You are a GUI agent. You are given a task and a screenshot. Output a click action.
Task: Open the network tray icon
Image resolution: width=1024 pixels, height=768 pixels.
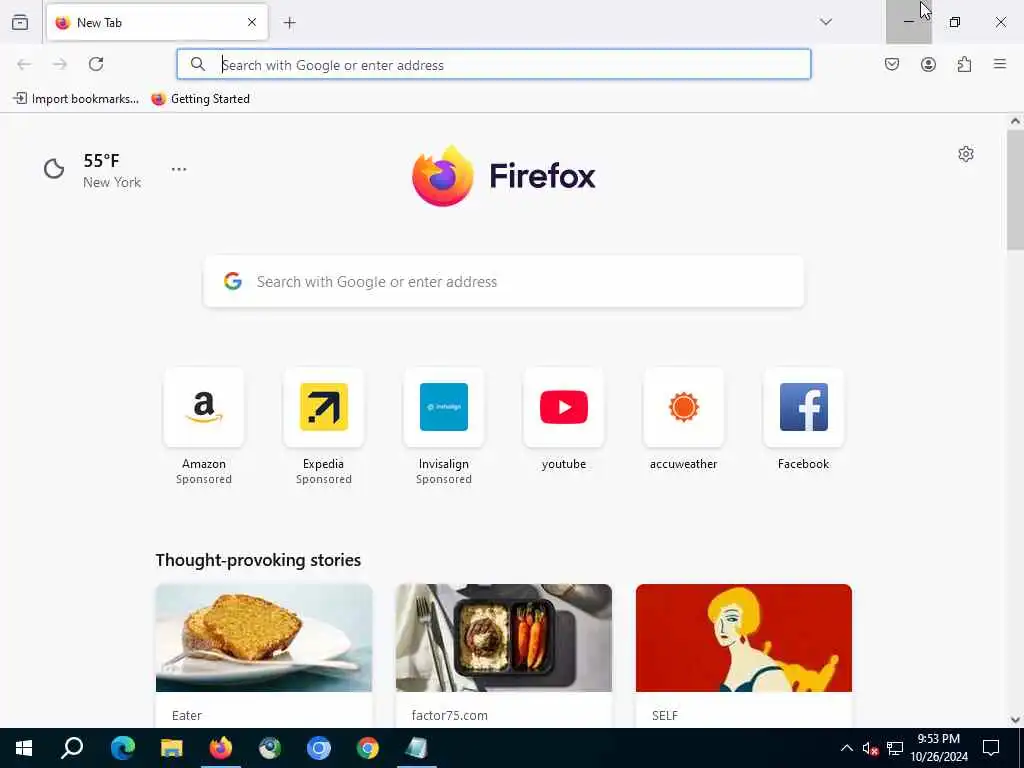click(x=895, y=748)
